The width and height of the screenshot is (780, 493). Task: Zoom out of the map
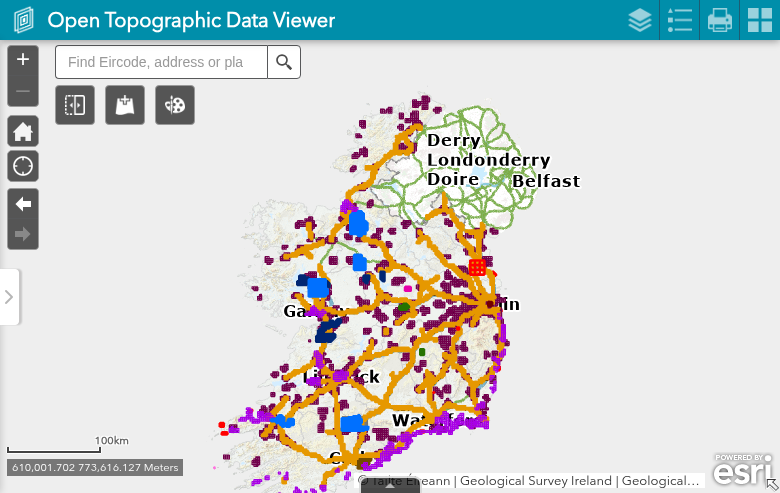coord(23,91)
